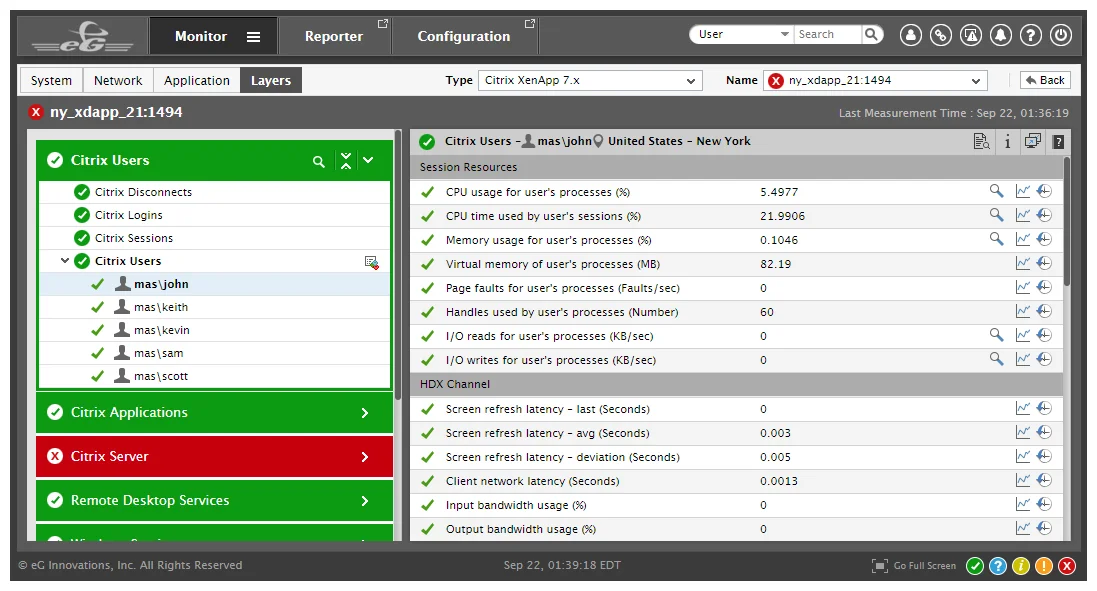Viewport: 1097px width, 591px height.
Task: Open graph for Client network latency
Action: click(1023, 480)
